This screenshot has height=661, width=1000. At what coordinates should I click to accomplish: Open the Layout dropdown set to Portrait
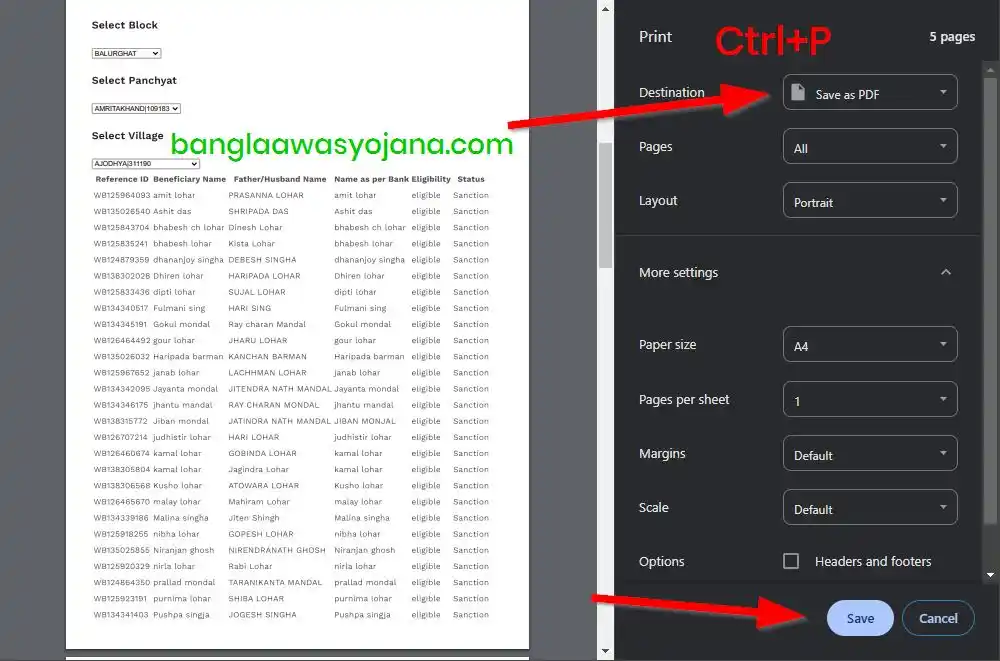869,200
